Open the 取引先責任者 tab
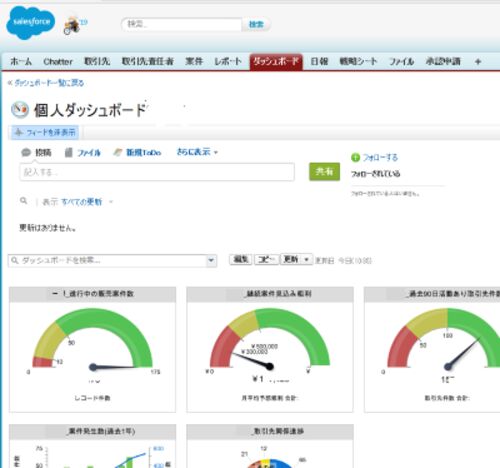The height and width of the screenshot is (468, 500). click(x=148, y=62)
